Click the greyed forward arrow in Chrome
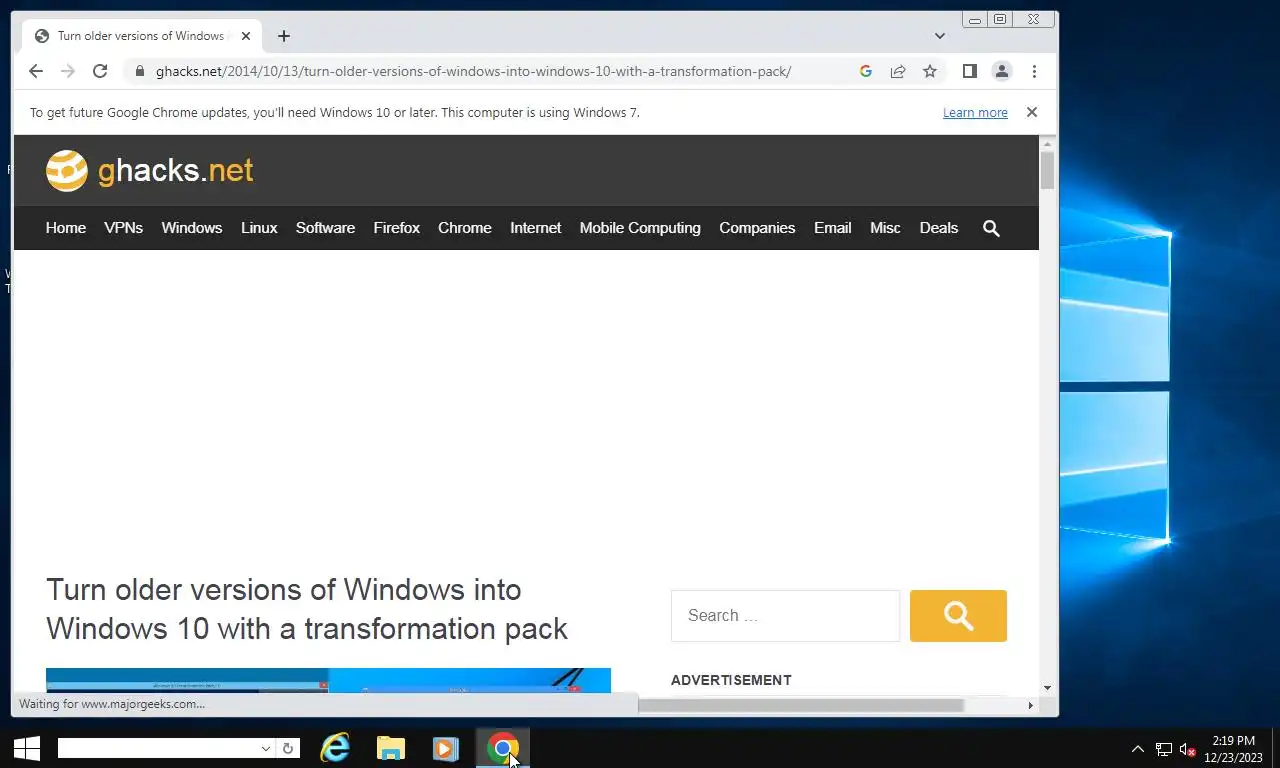This screenshot has height=768, width=1280. [68, 71]
